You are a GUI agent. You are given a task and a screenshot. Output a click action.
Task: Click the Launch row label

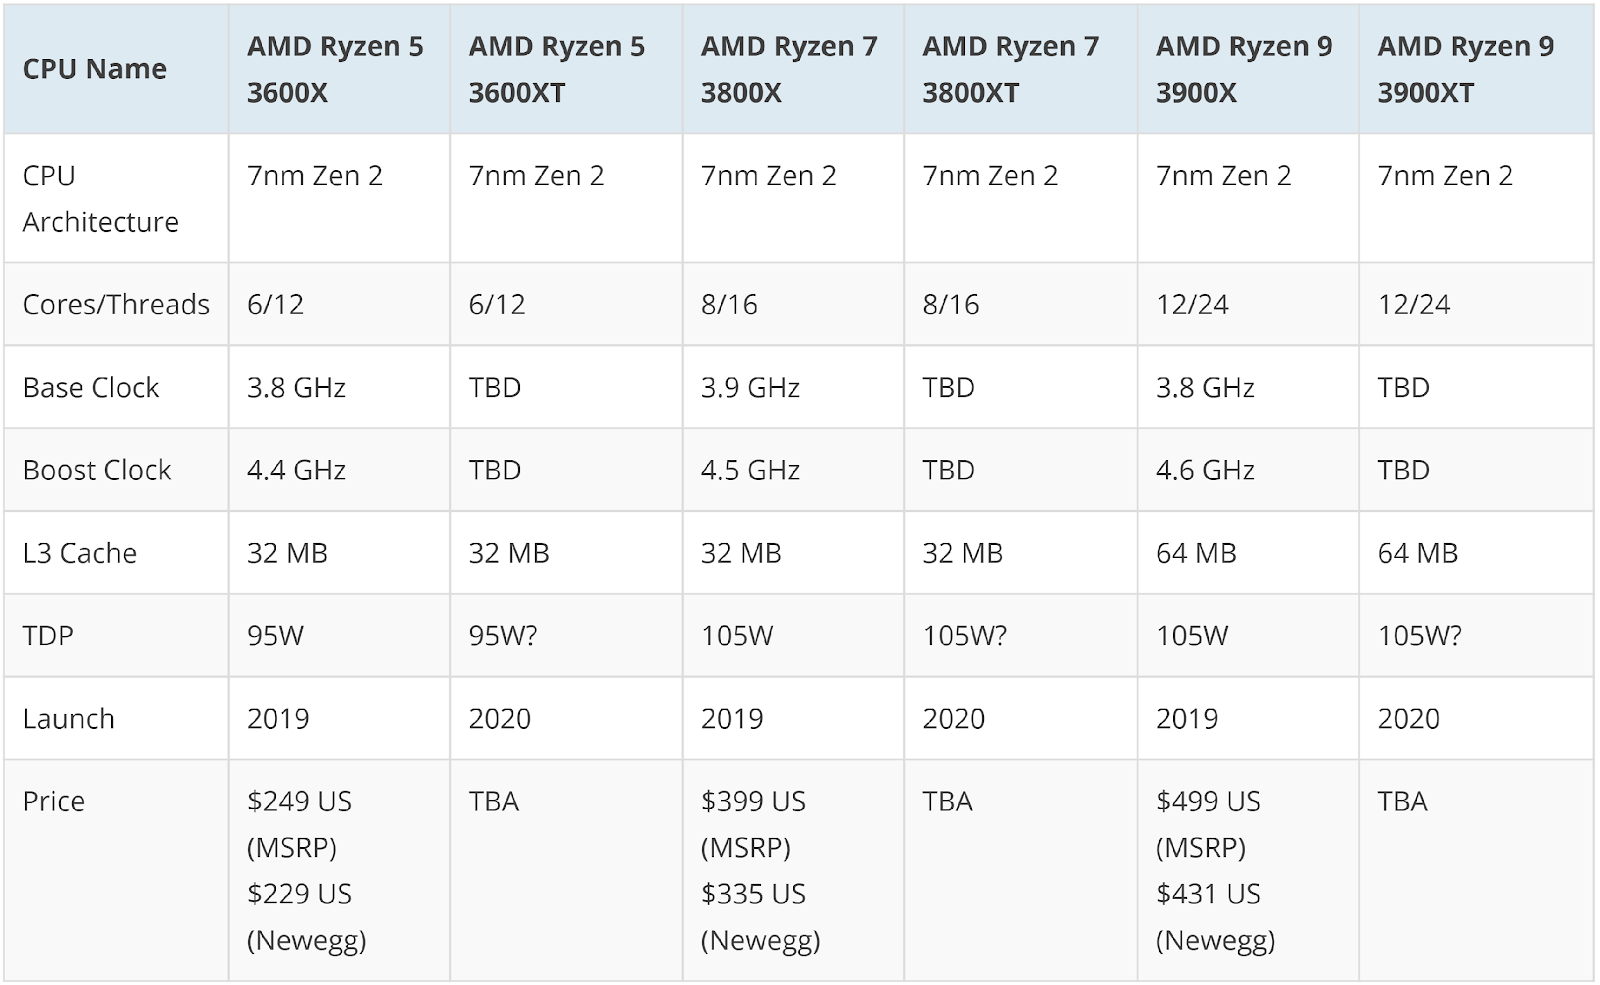(x=68, y=718)
